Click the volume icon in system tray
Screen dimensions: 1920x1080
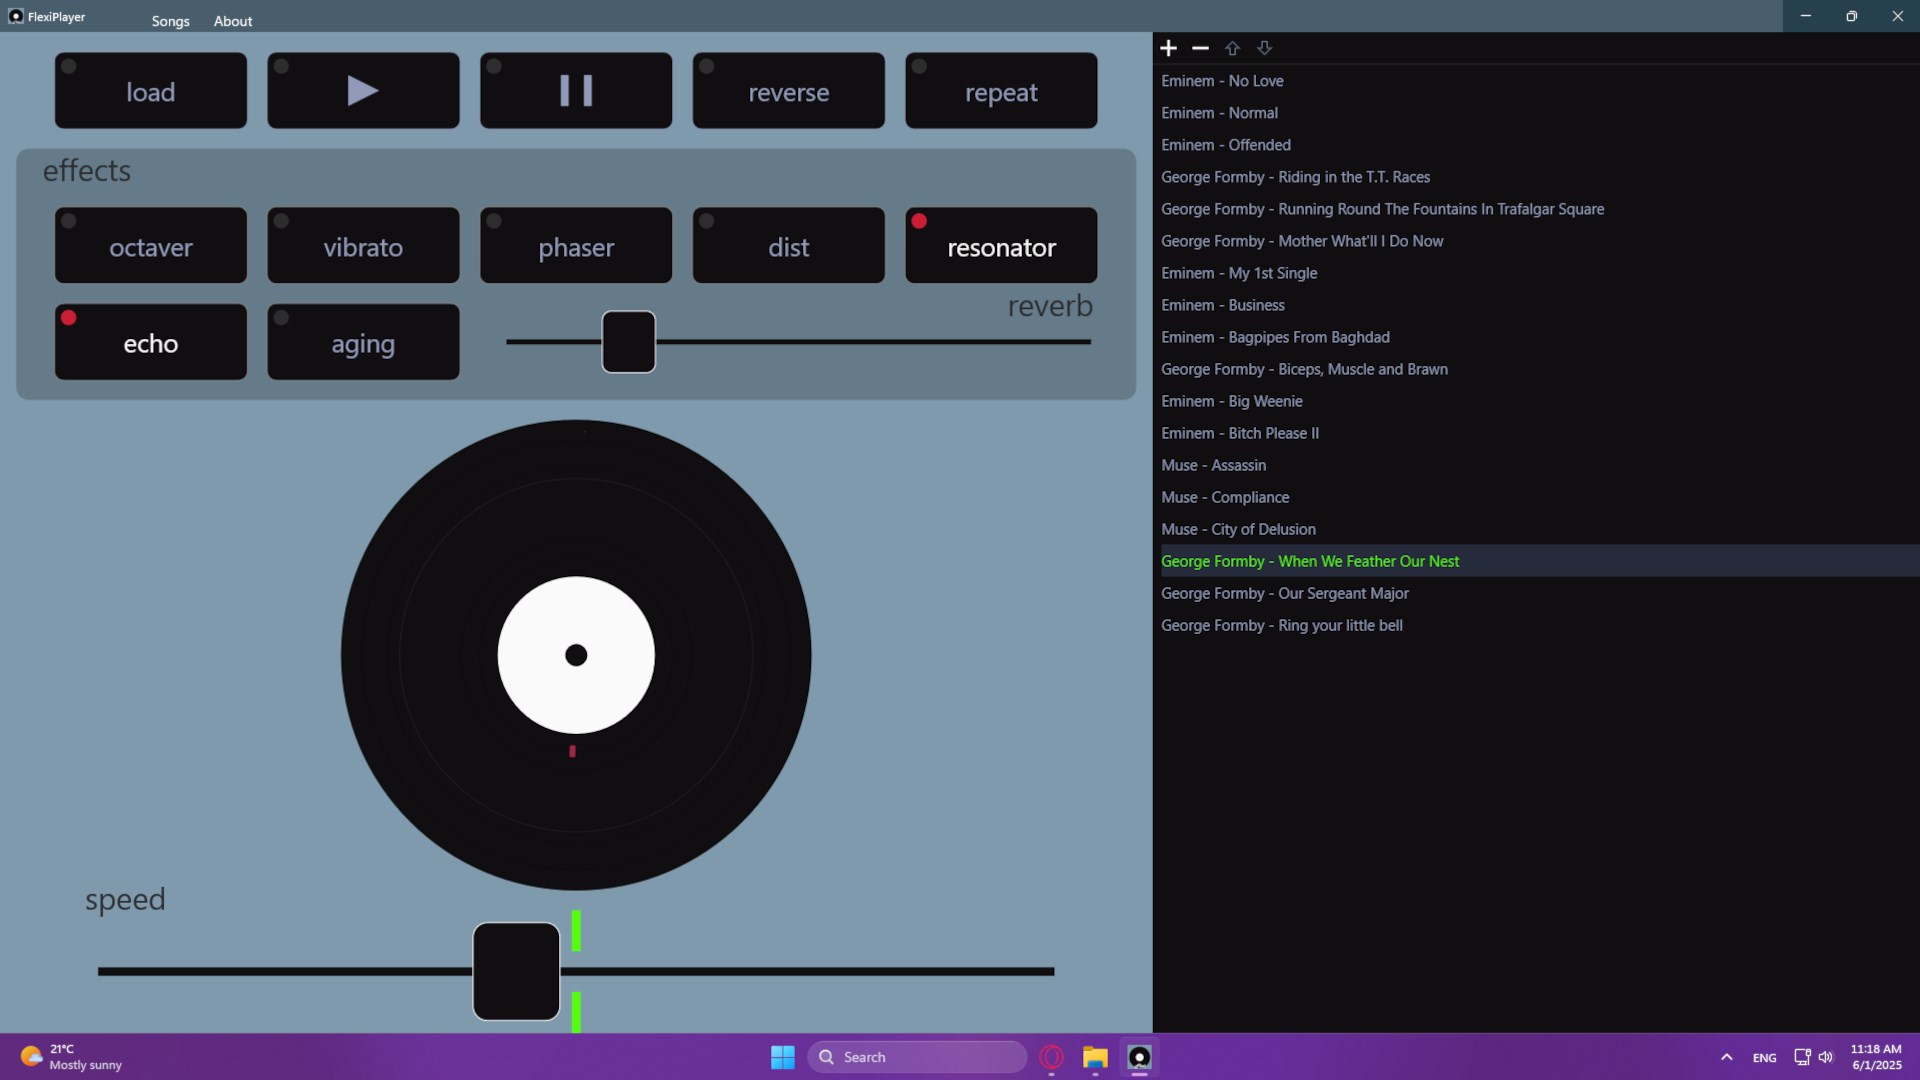coord(1826,1057)
